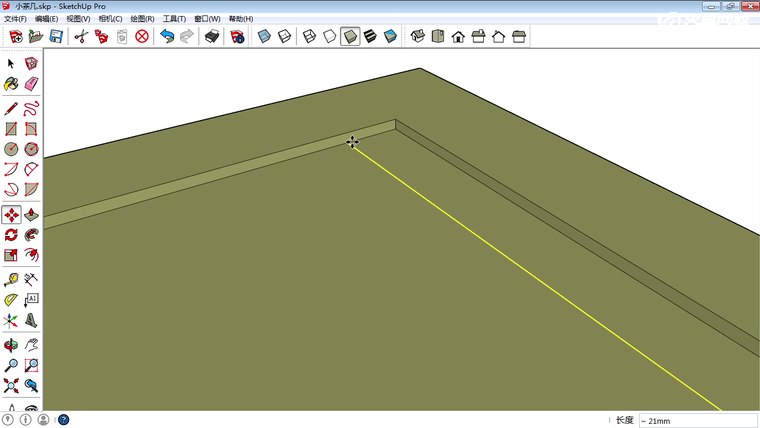Select the Rotate tool

(11, 235)
